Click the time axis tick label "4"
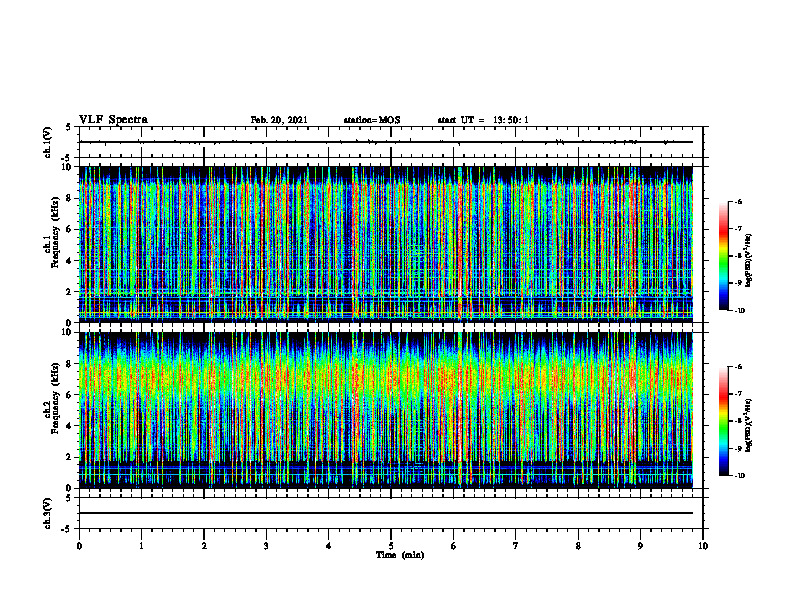792x612 pixels. [329, 546]
